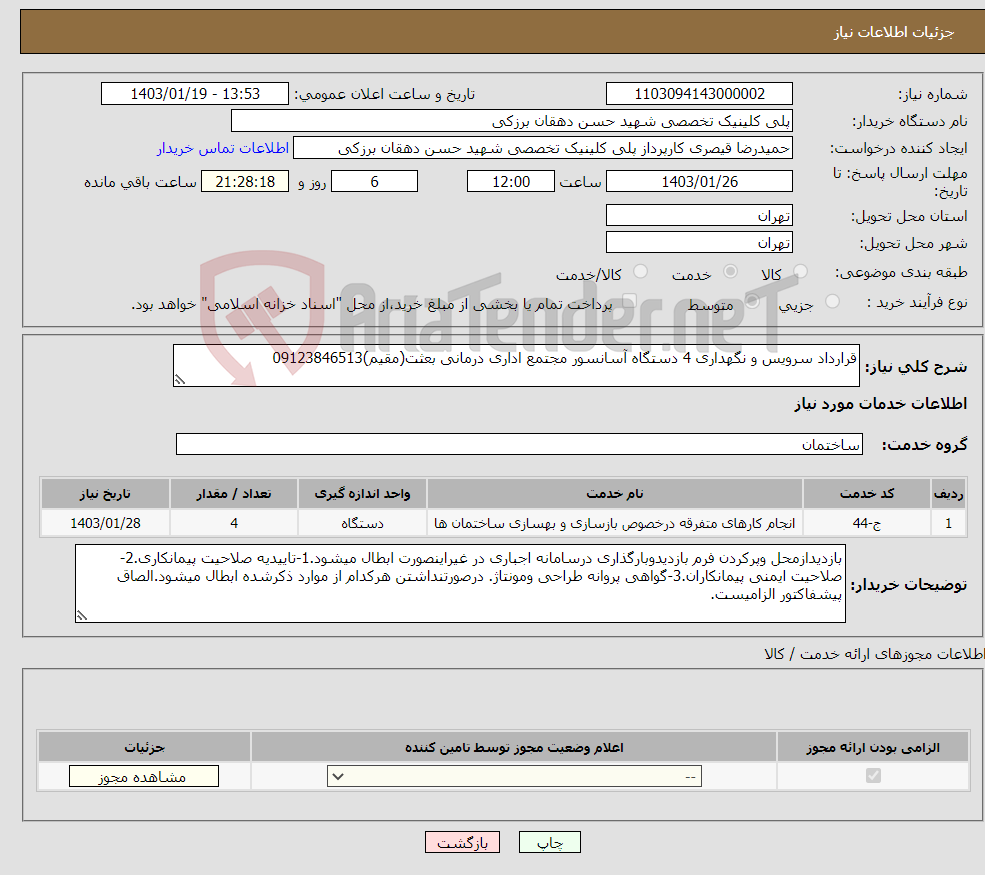The image size is (985, 875).
Task: Click the service group field ساختمان
Action: 520,444
